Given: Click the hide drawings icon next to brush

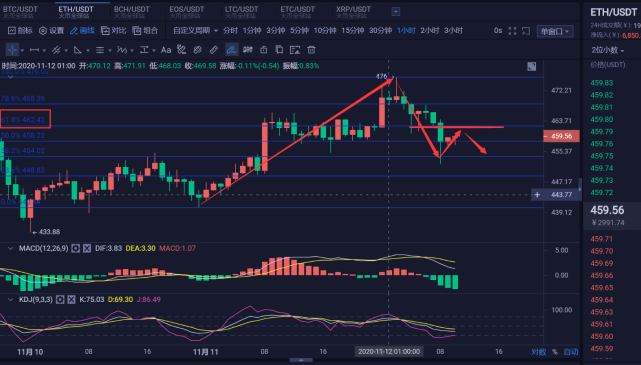Looking at the screenshot, I should (247, 50).
